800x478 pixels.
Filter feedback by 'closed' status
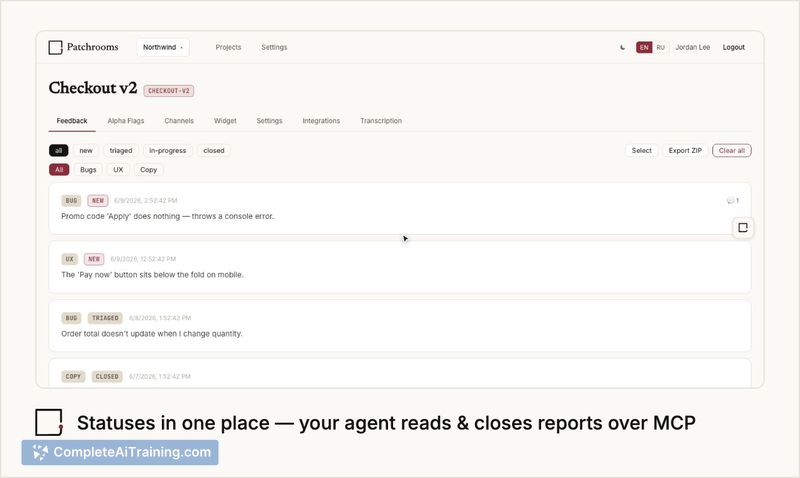(214, 150)
